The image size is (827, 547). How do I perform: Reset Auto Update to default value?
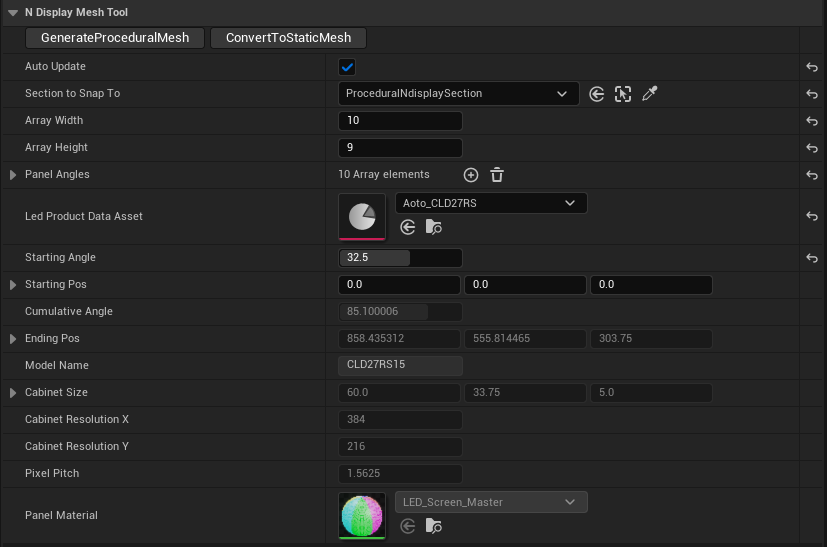[x=812, y=67]
